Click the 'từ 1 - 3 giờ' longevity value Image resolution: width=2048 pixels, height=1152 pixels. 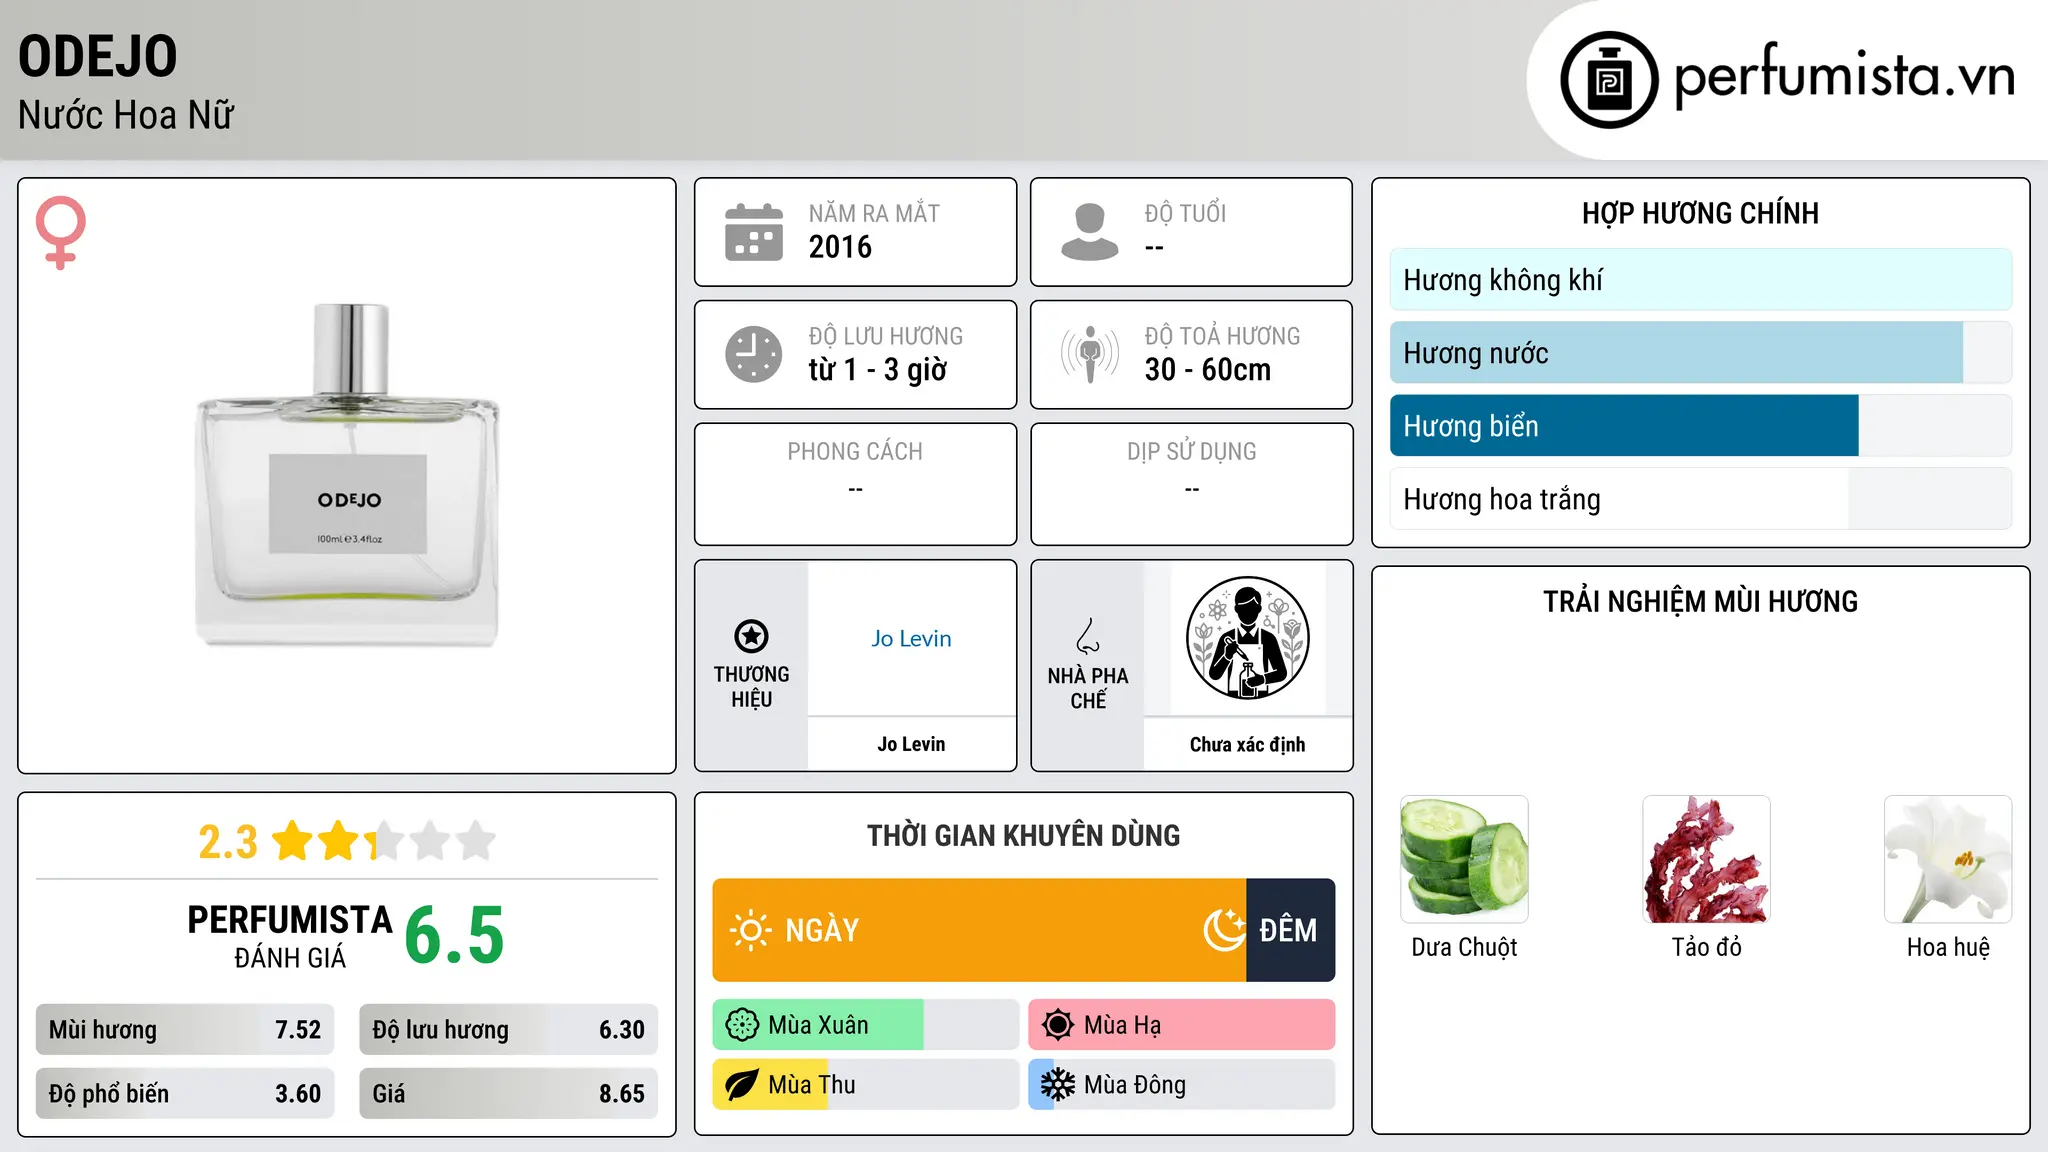(x=878, y=370)
